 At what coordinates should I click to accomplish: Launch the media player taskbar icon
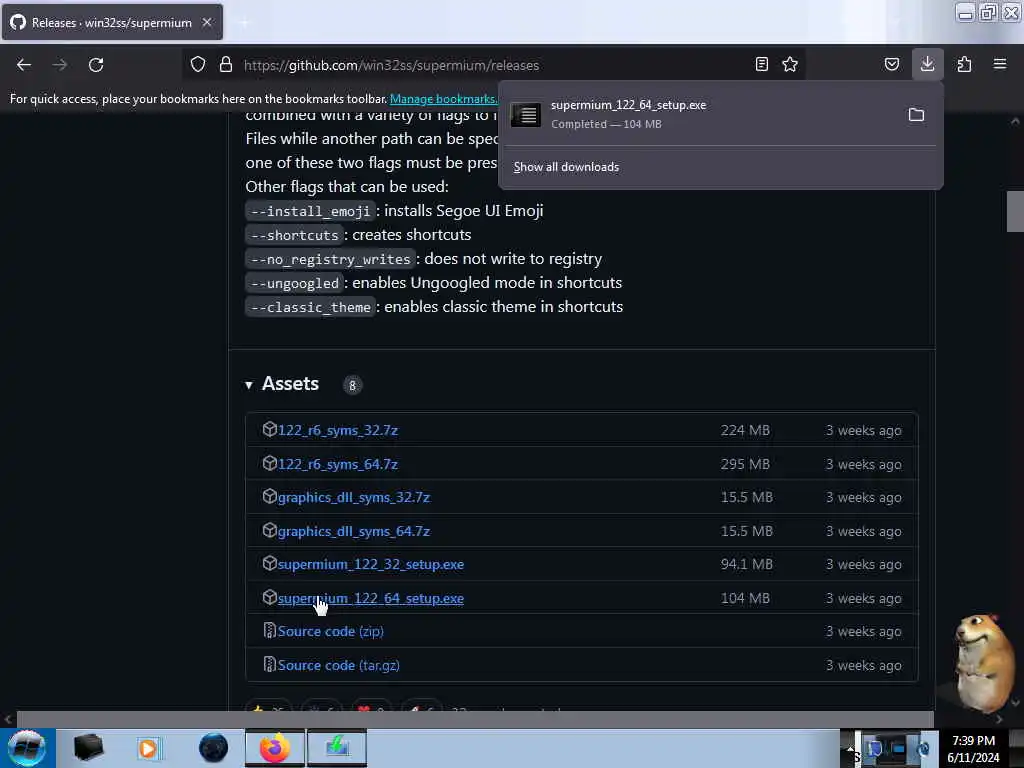pyautogui.click(x=148, y=748)
